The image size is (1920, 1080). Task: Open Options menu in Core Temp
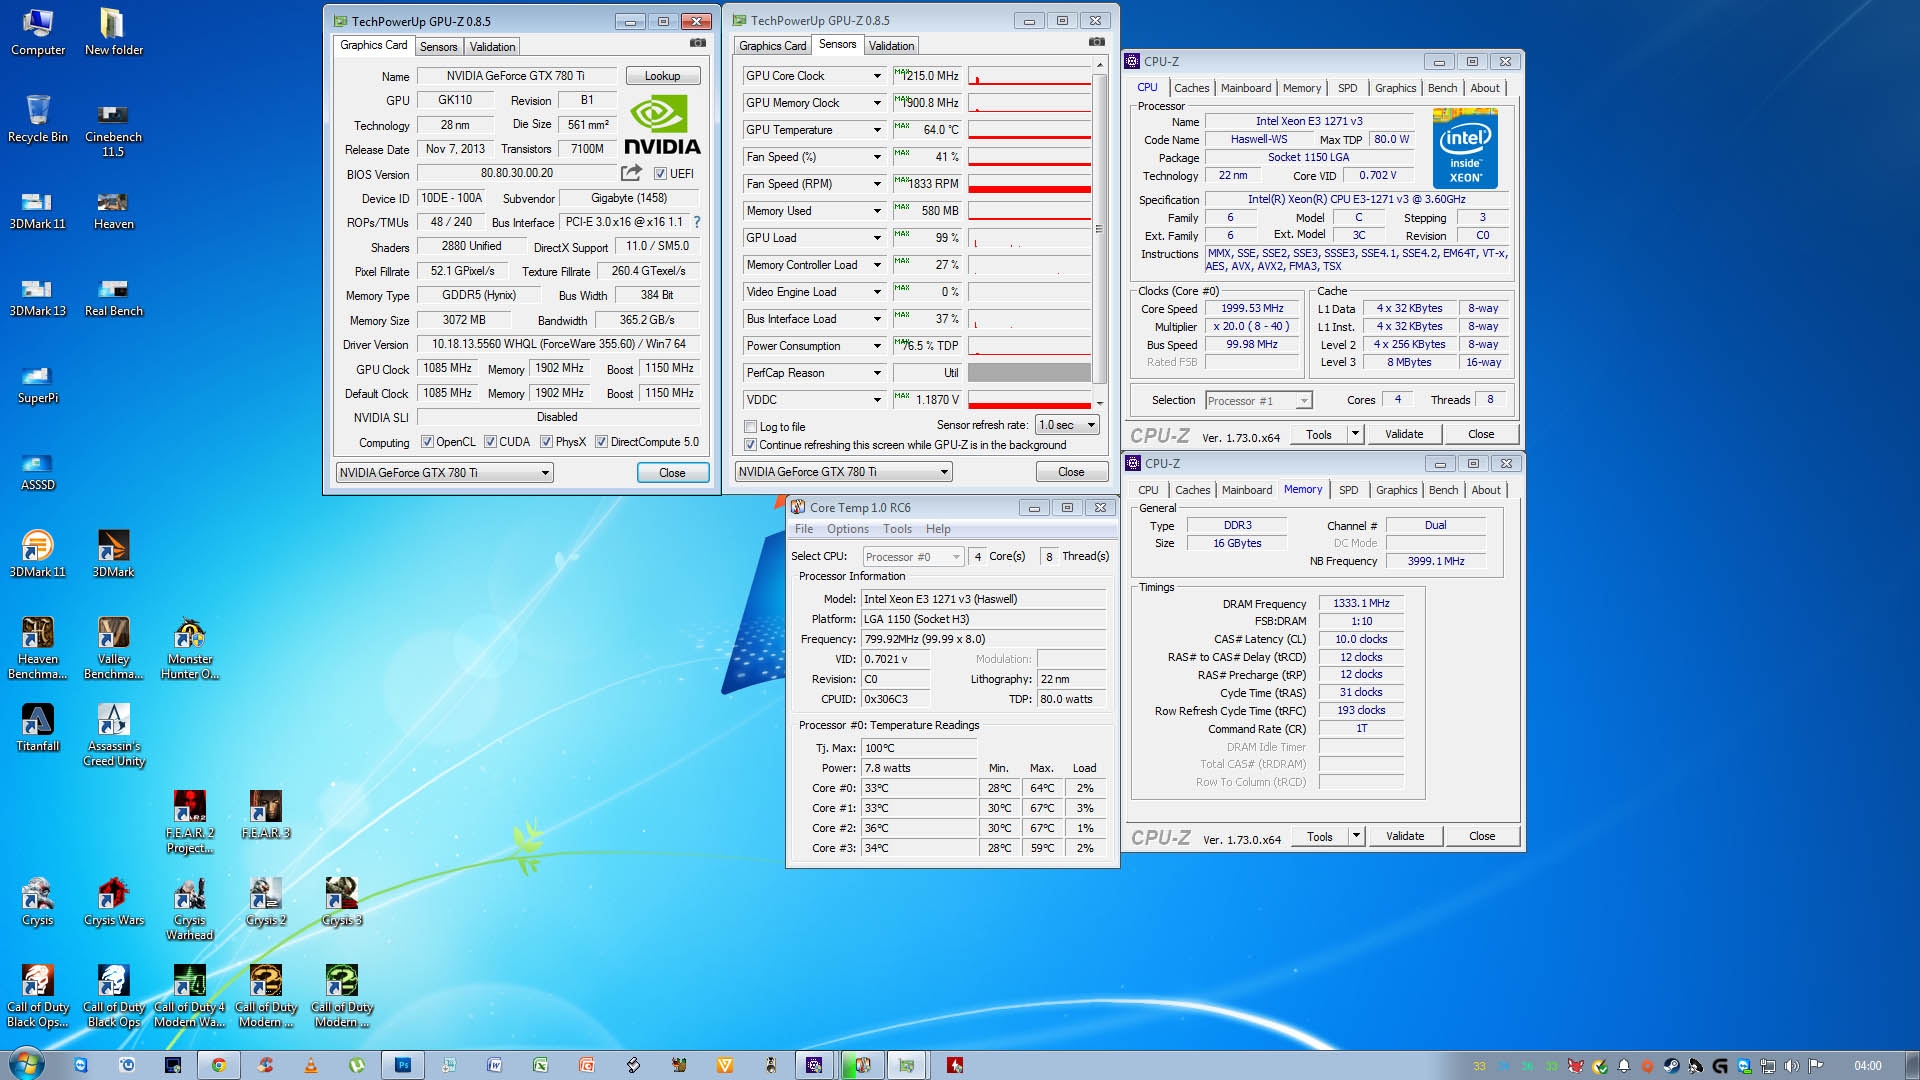coord(847,529)
